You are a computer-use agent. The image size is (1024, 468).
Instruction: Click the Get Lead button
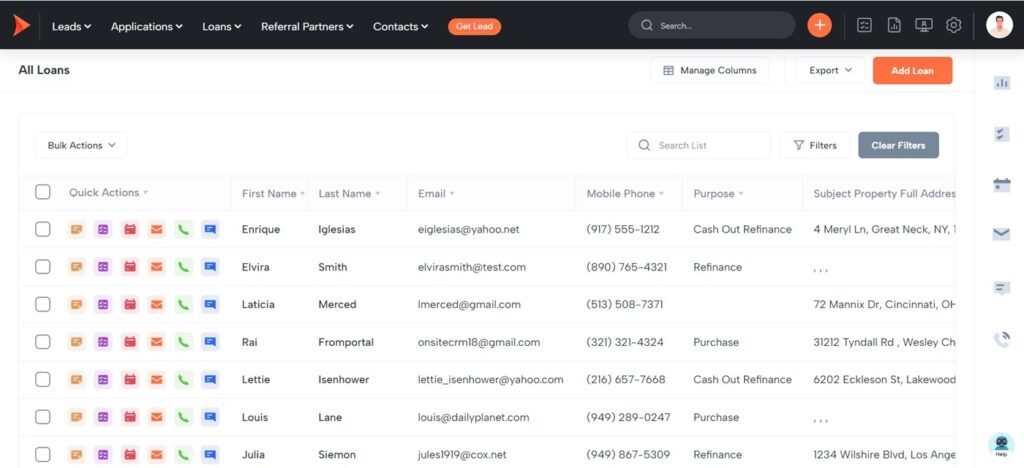point(475,26)
